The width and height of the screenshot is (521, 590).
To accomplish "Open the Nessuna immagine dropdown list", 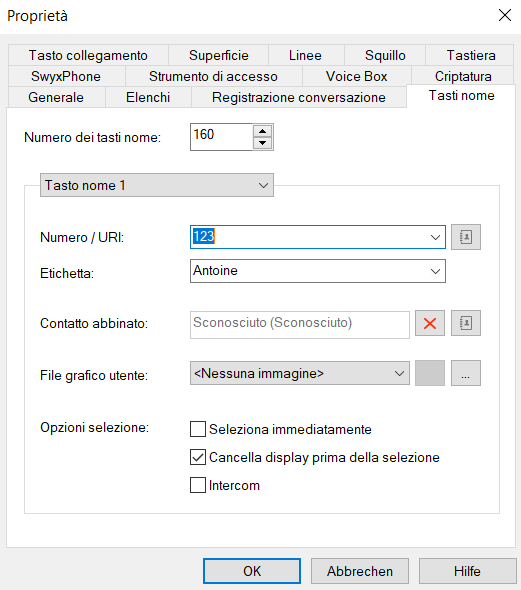I will point(299,373).
